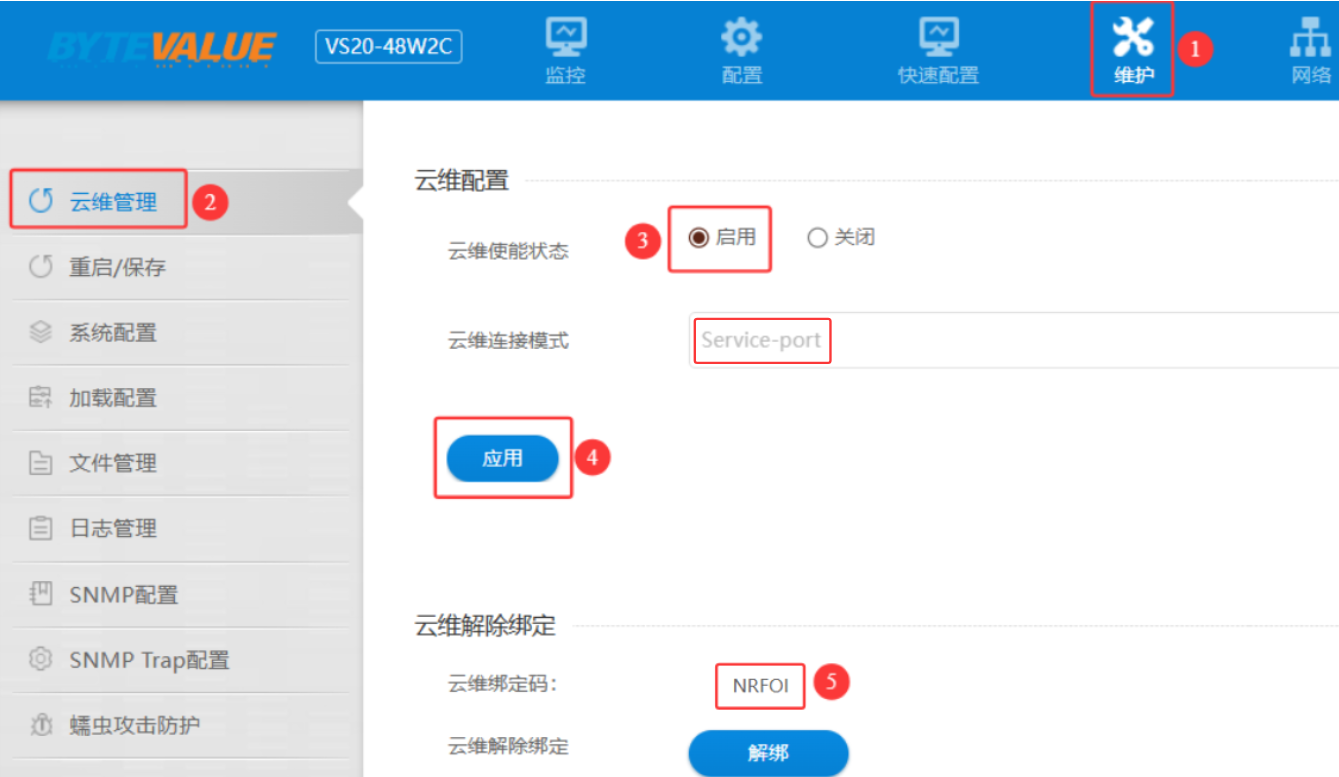Select the 关闭 radio button

pyautogui.click(x=817, y=238)
